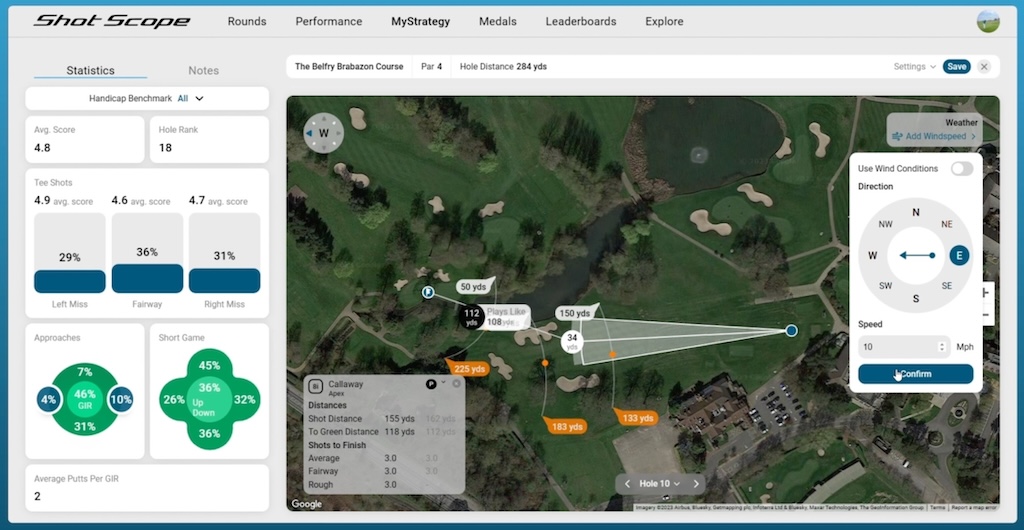The image size is (1024, 530).
Task: Go to previous hole arrow
Action: (628, 484)
